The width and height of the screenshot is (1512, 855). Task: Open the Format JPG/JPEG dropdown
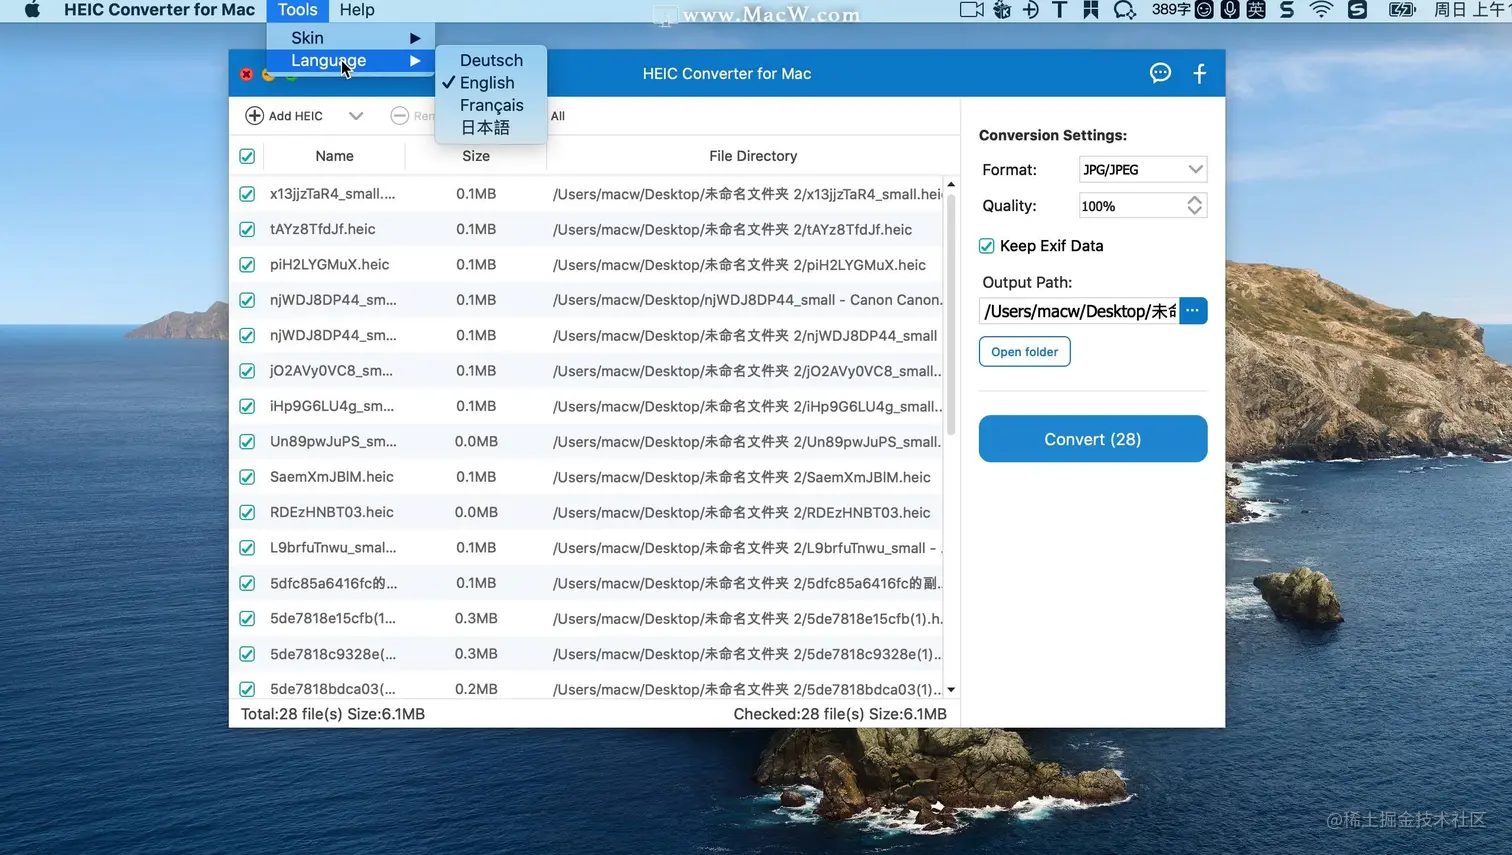click(1143, 170)
